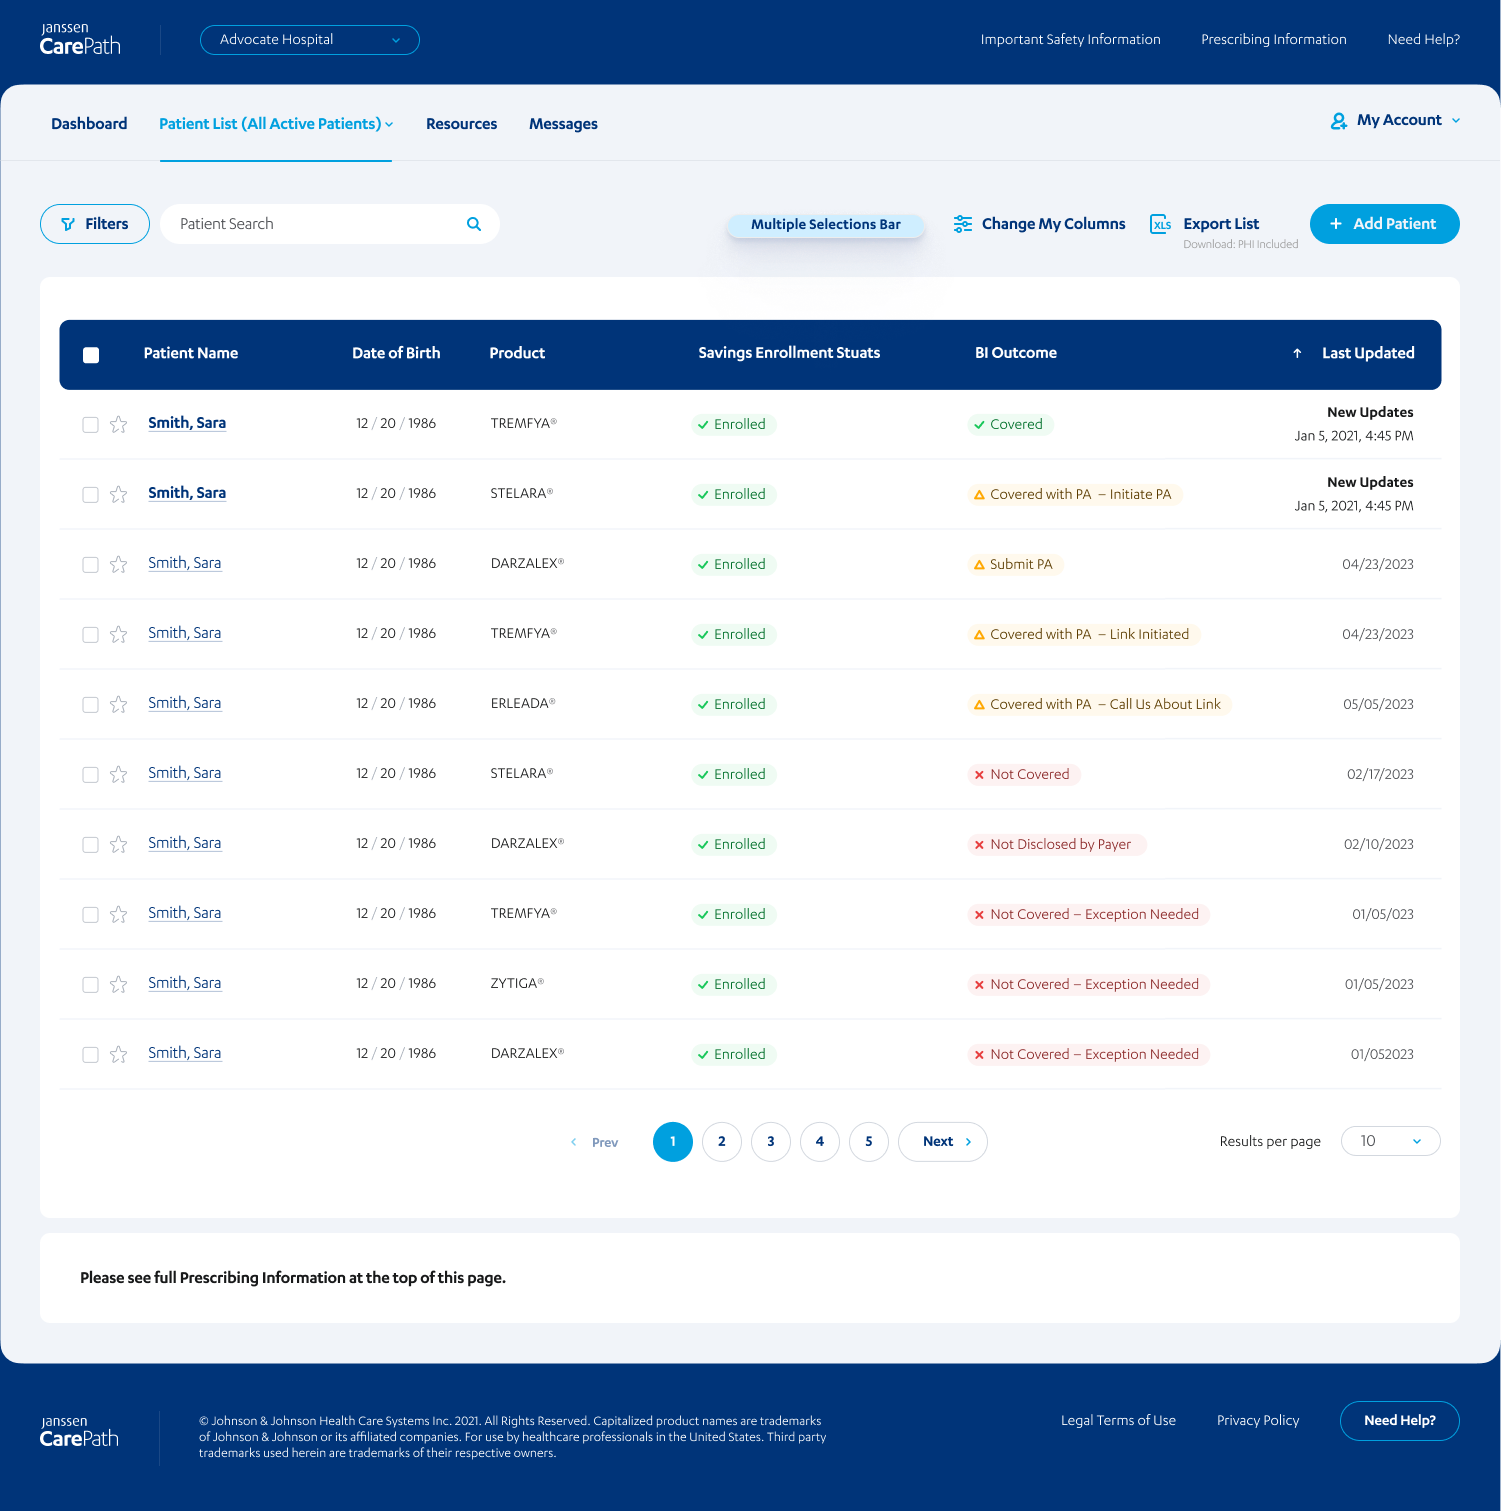The height and width of the screenshot is (1511, 1501).
Task: Go to page 4
Action: coord(820,1142)
